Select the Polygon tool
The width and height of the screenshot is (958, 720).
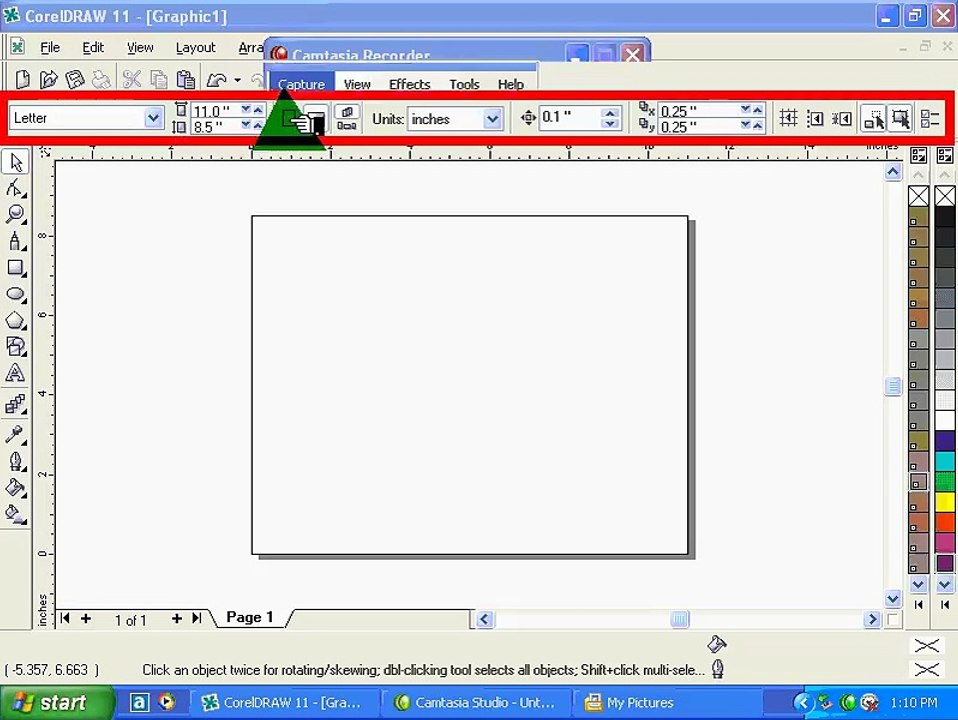pyautogui.click(x=15, y=320)
